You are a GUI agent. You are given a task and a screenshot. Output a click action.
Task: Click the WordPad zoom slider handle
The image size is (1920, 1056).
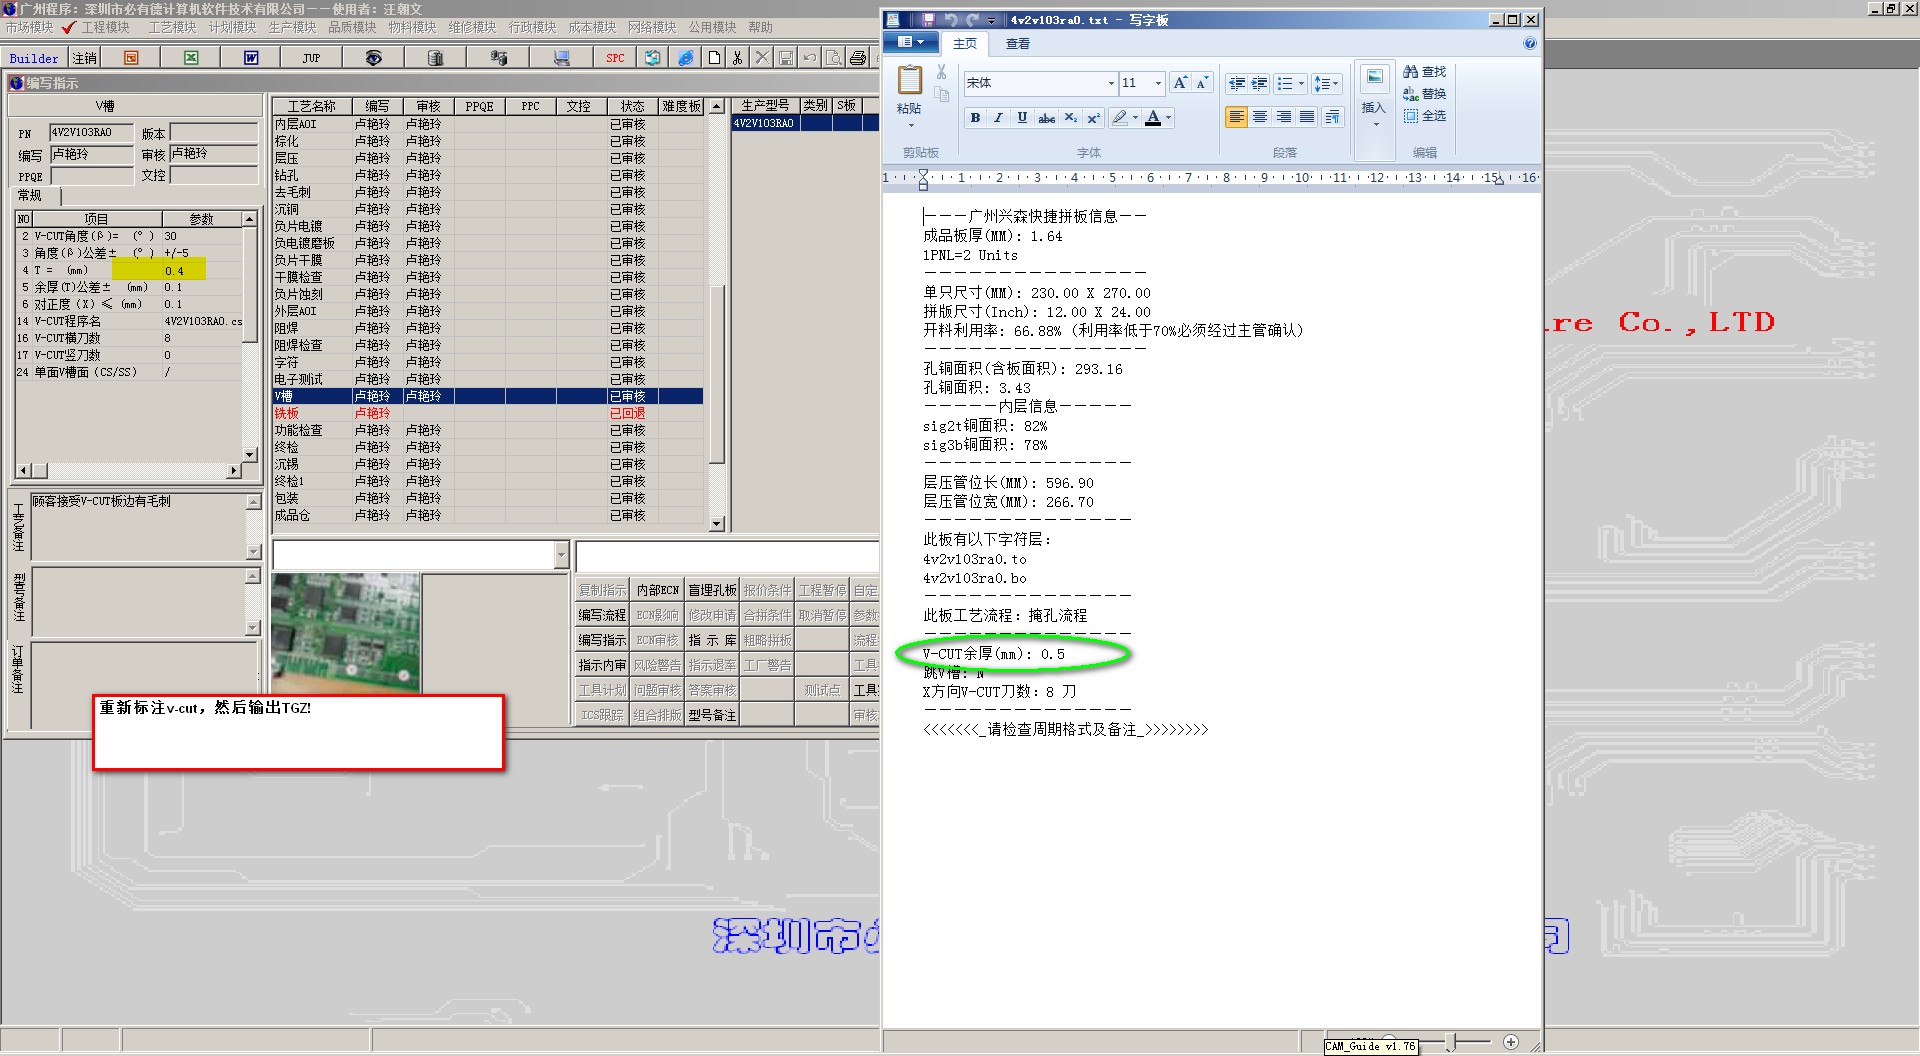1451,1042
